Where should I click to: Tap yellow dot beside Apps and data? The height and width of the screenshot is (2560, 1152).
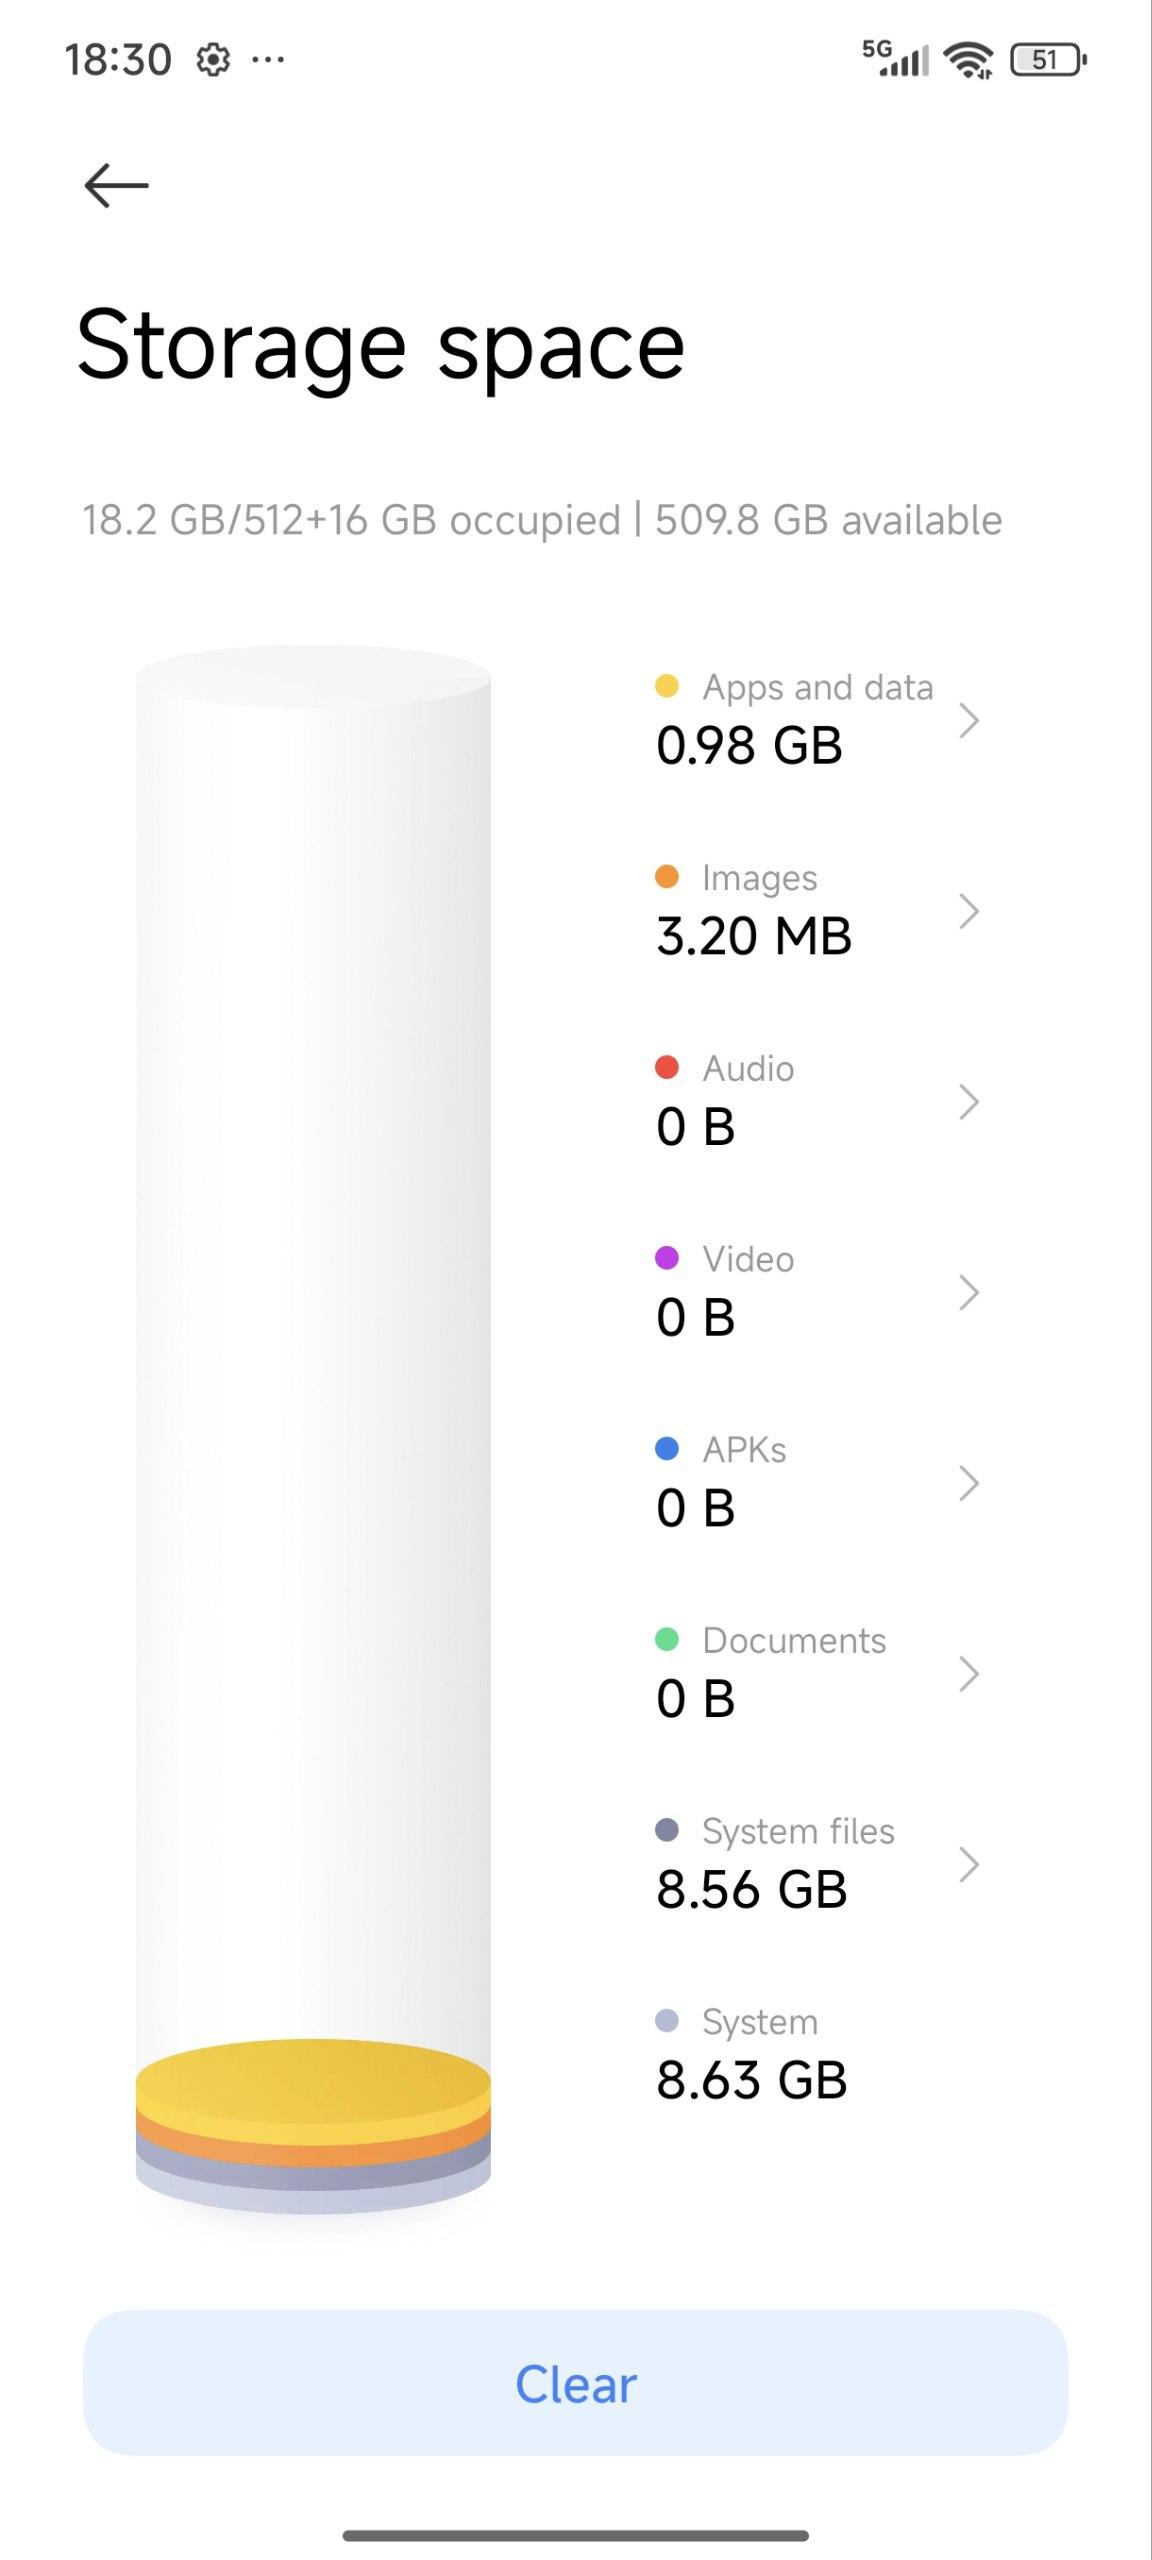point(667,686)
